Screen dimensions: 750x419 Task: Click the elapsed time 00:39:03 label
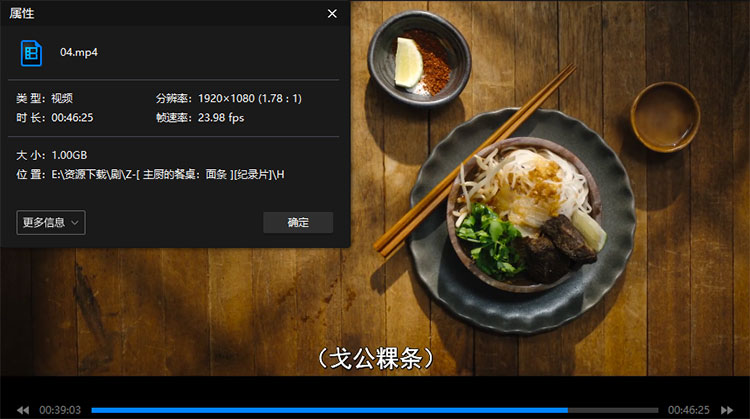tap(60, 410)
